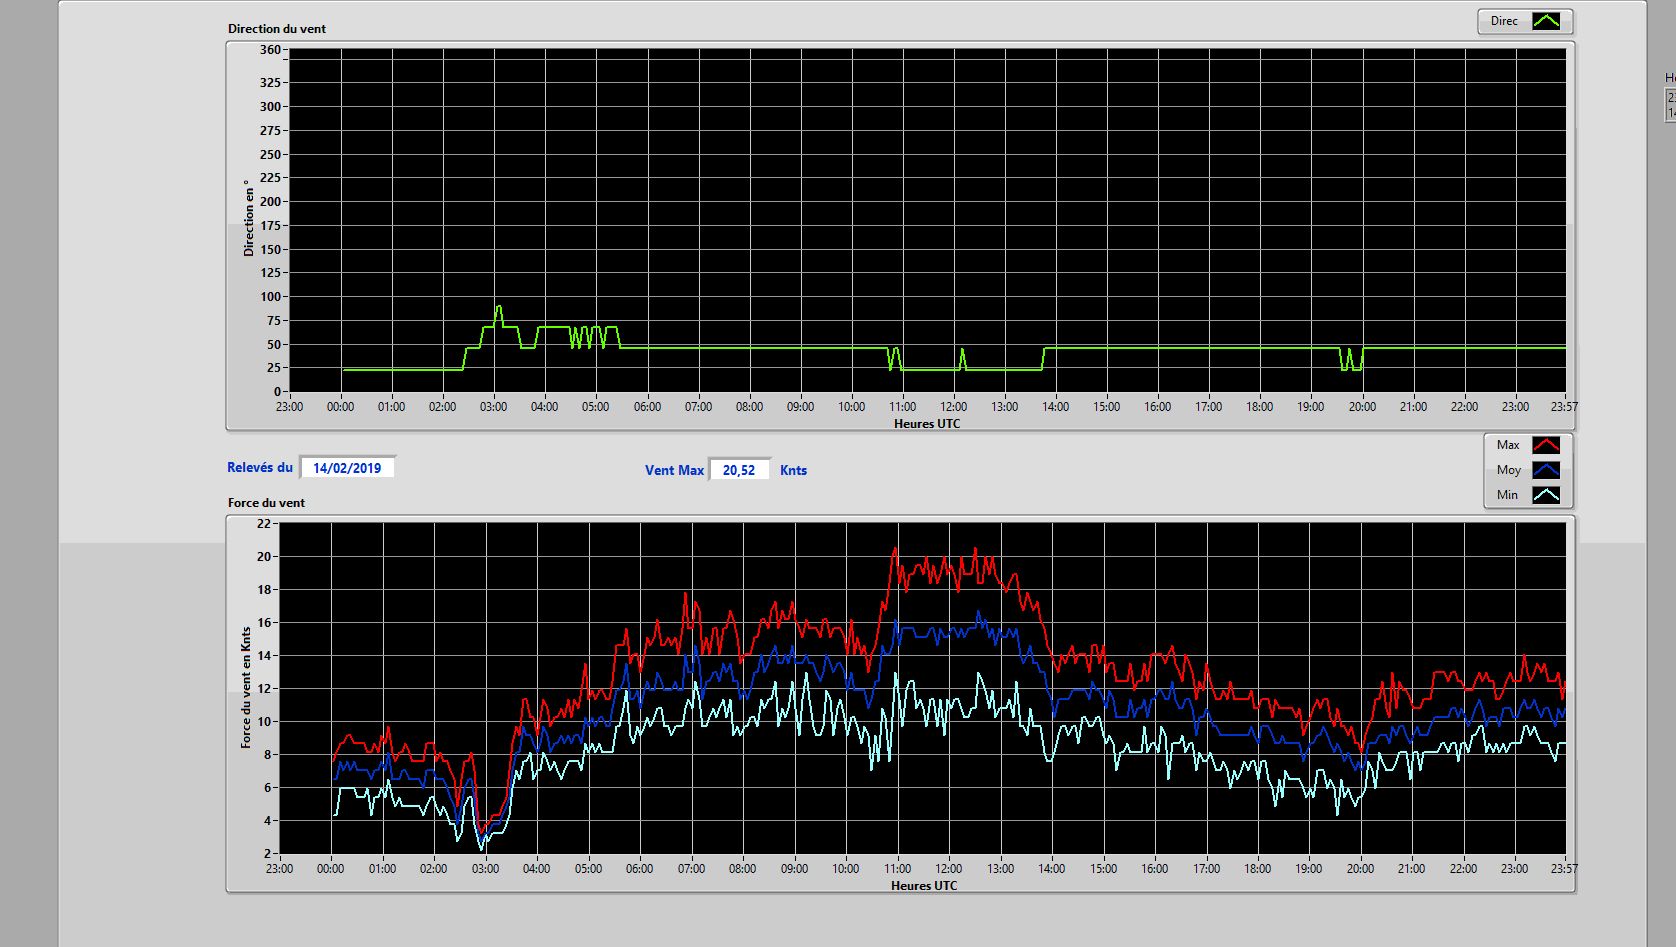This screenshot has width=1676, height=947.
Task: Click 'Heures UTC' under the wind force chart
Action: (924, 885)
